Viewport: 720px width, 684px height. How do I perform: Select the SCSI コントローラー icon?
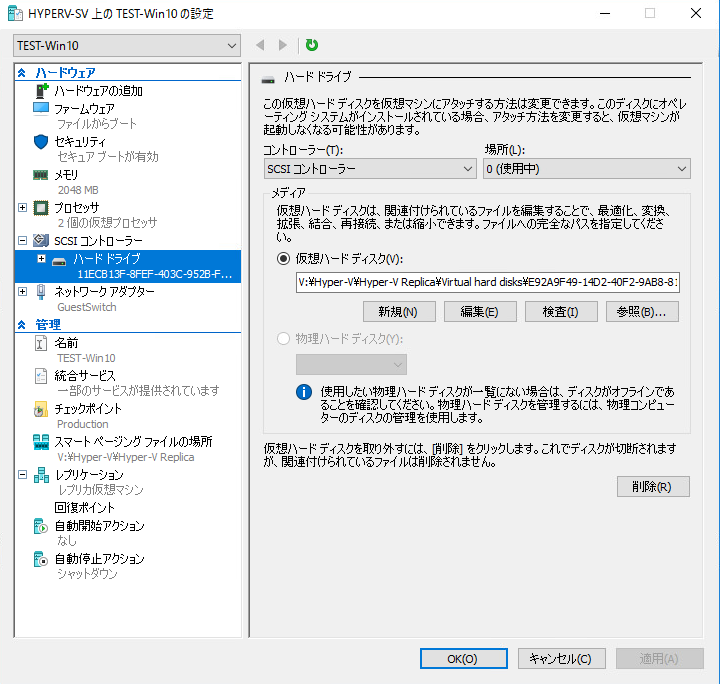[41, 240]
